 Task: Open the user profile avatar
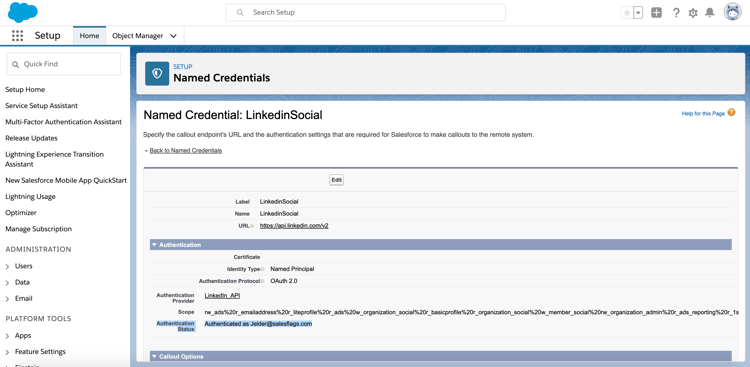click(x=732, y=12)
